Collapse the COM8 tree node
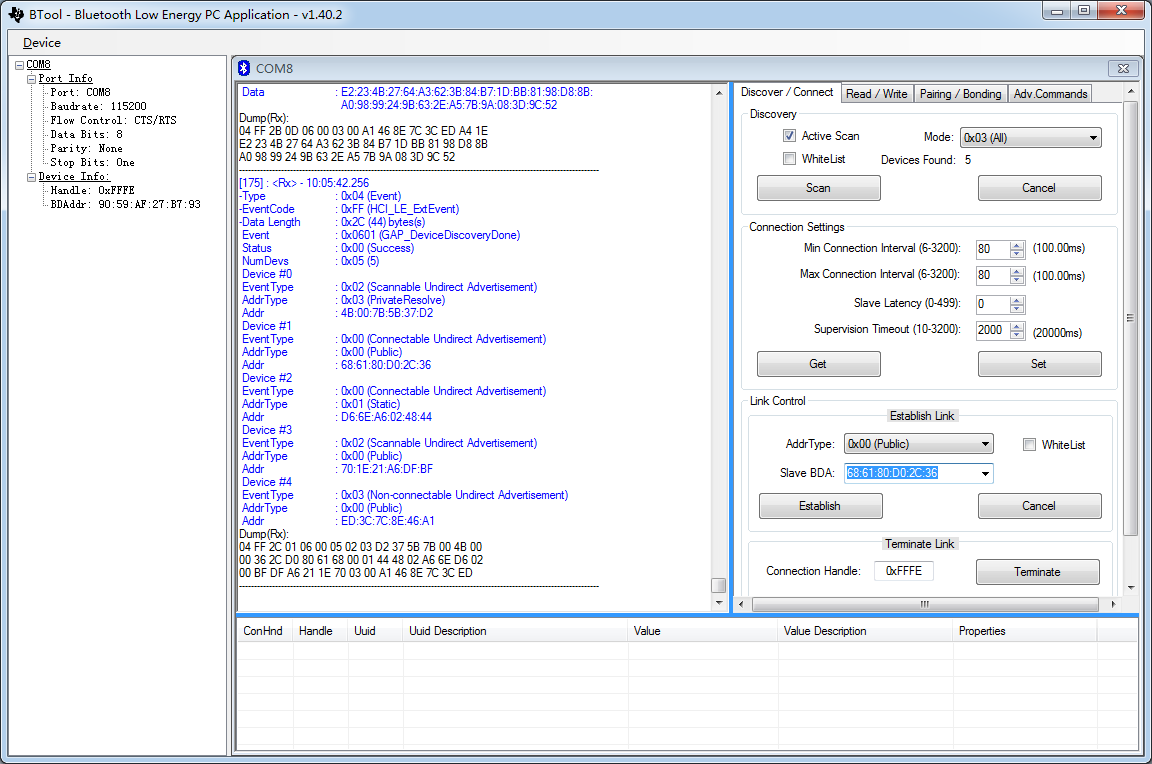1152x764 pixels. click(19, 65)
